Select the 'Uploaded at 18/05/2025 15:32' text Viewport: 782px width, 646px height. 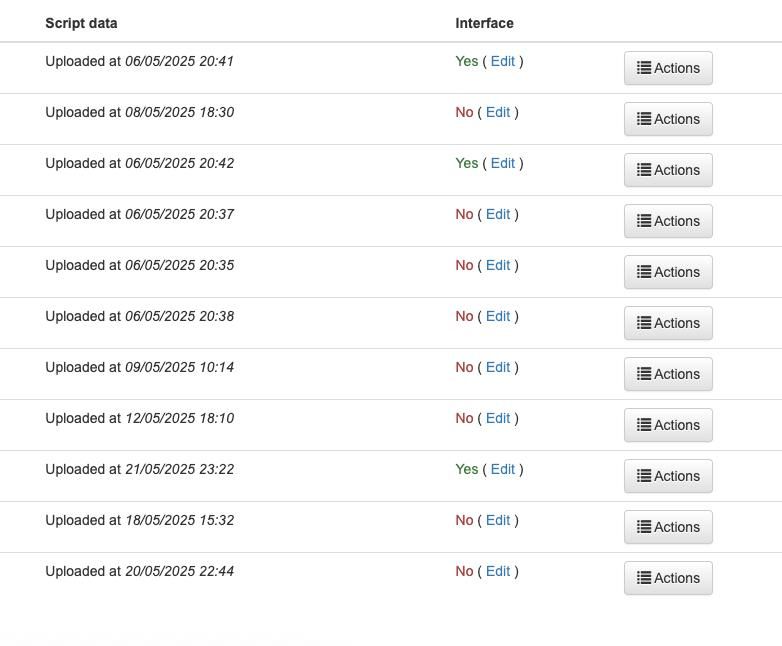(x=139, y=520)
